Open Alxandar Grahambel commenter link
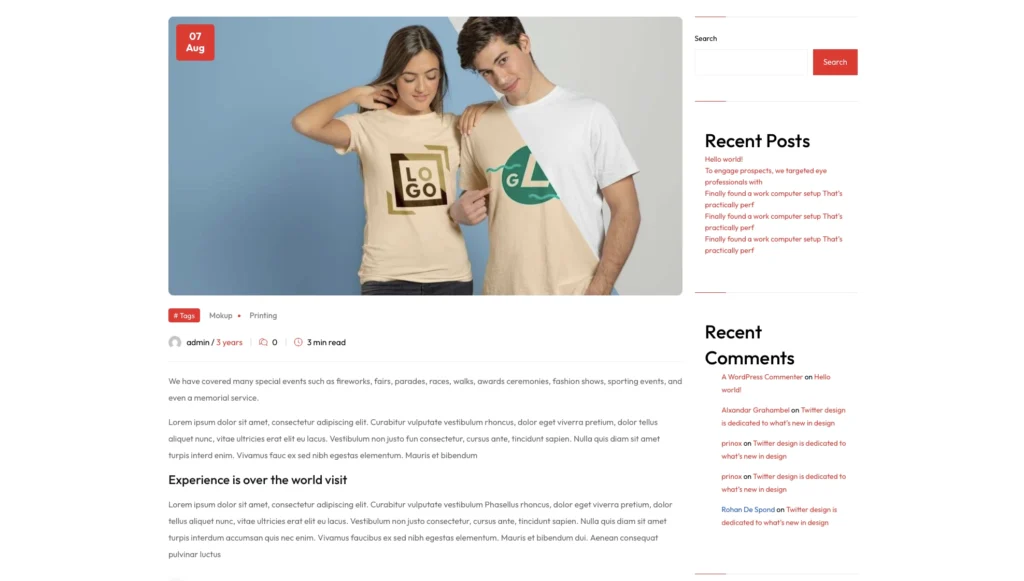 [x=755, y=410]
